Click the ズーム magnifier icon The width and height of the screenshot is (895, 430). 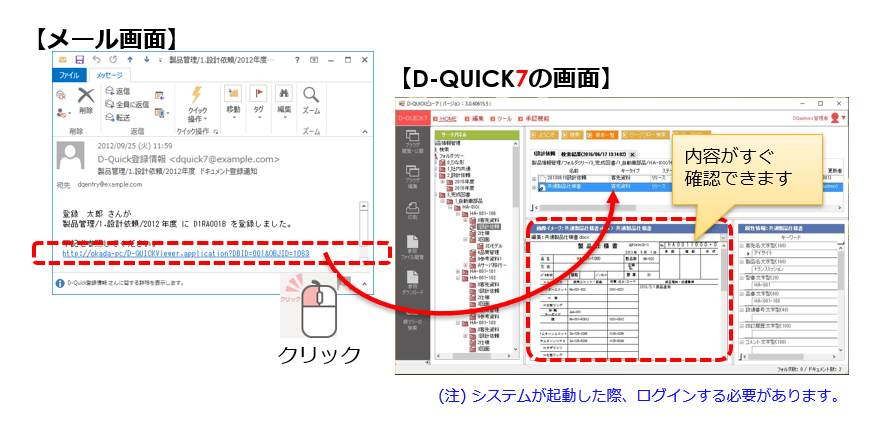[311, 101]
